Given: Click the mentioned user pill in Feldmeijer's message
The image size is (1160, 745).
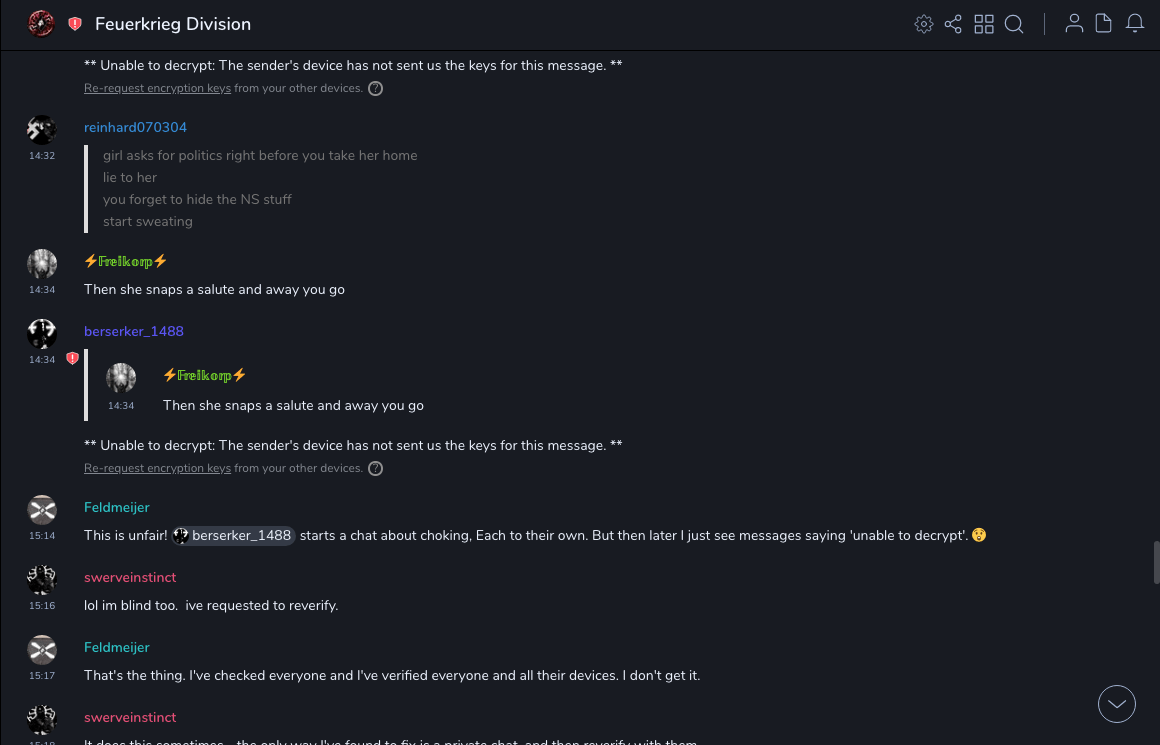Looking at the screenshot, I should tap(233, 536).
